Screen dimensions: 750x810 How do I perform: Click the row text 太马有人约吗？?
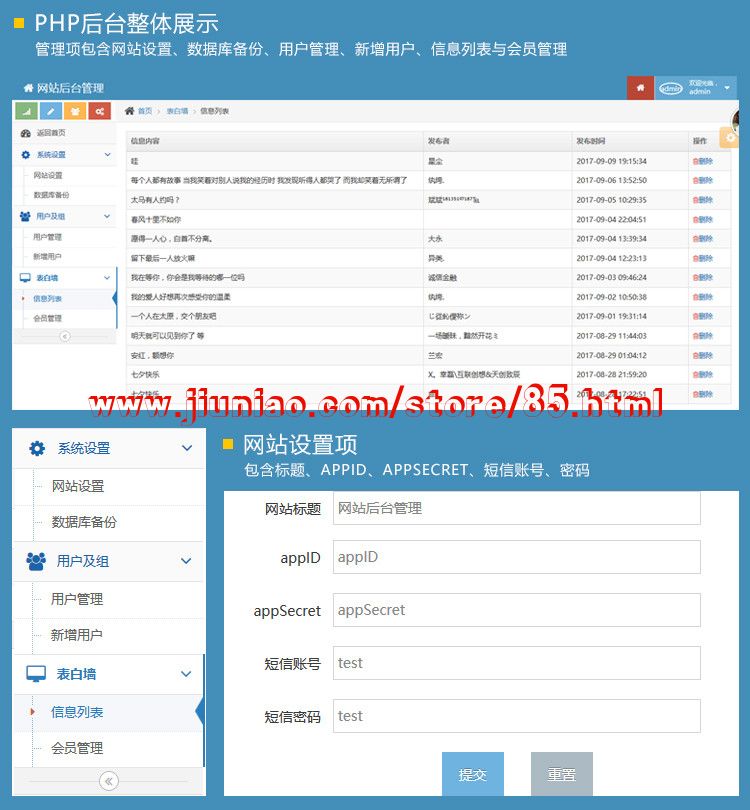click(x=155, y=200)
